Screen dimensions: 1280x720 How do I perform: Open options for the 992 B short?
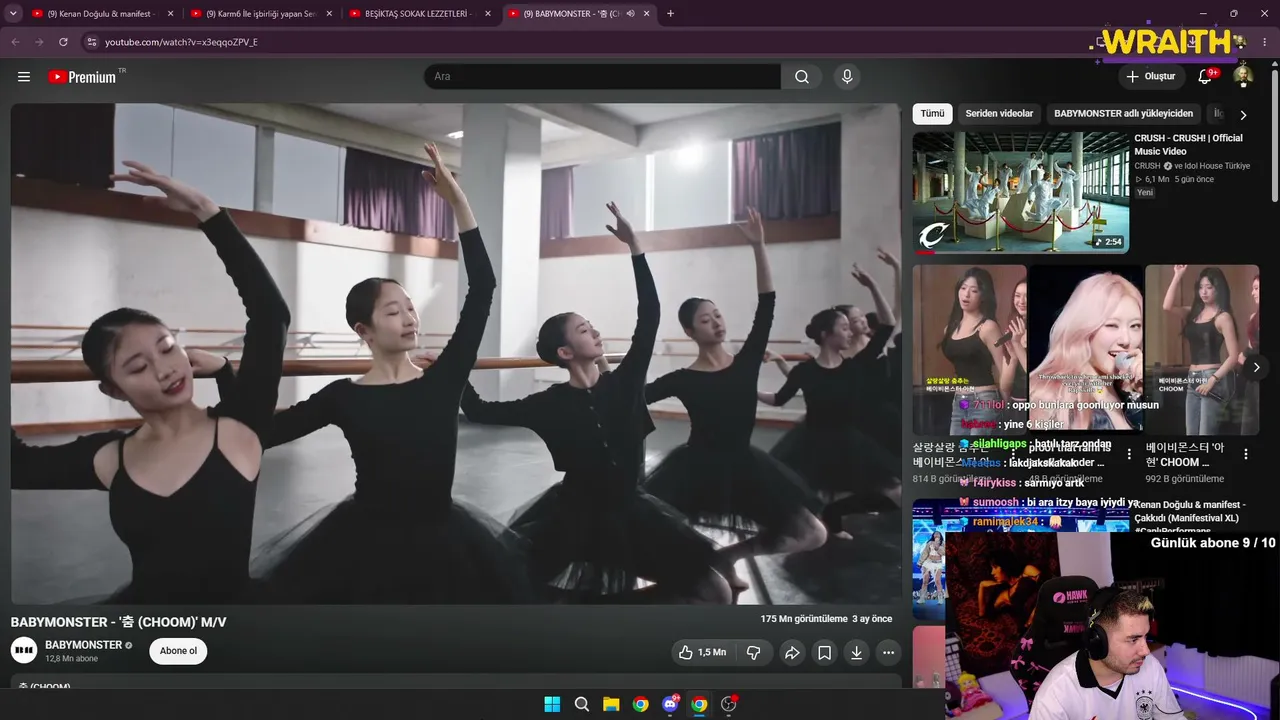point(1246,454)
